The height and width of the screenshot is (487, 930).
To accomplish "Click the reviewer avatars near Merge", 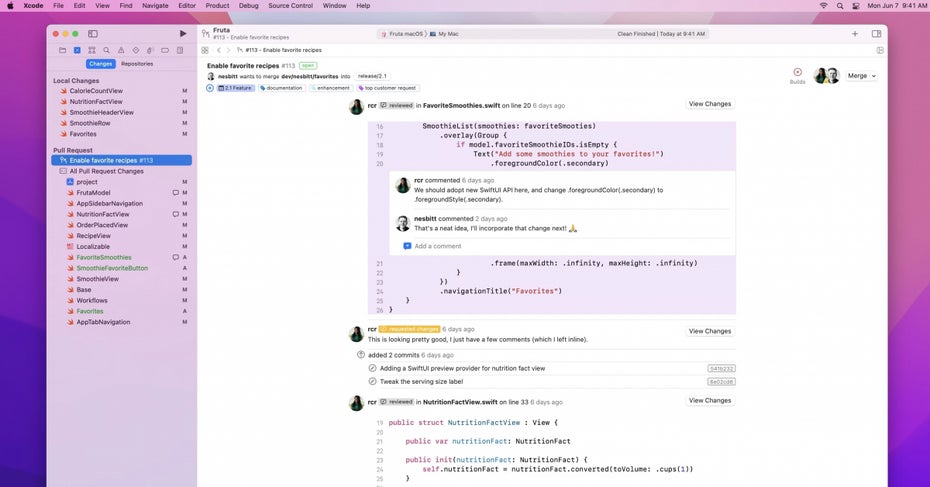I will click(x=827, y=75).
